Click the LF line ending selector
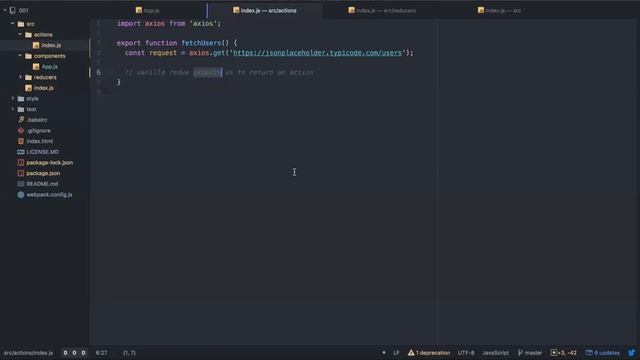Viewport: 640px width, 360px height. (396, 353)
